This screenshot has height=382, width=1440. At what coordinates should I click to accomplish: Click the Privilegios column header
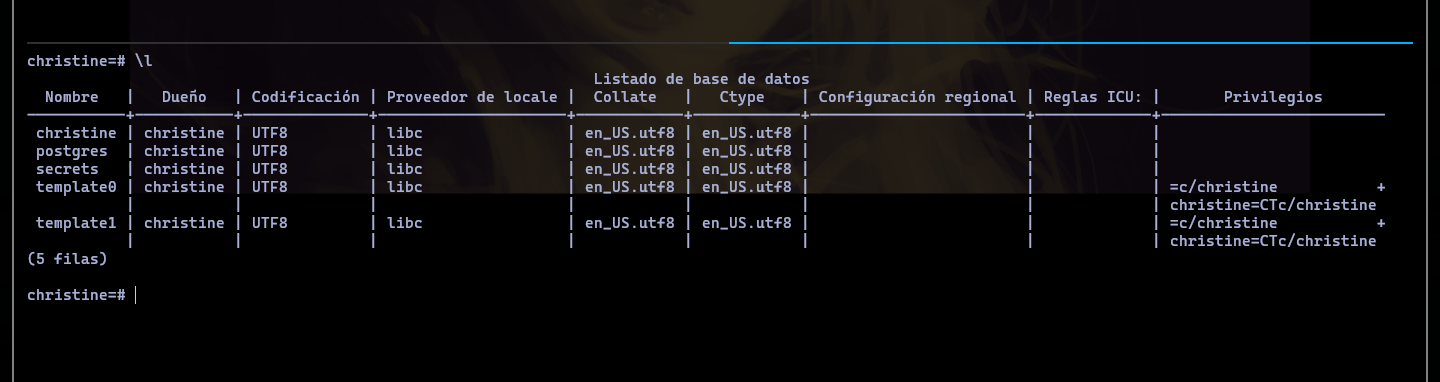(x=1273, y=97)
